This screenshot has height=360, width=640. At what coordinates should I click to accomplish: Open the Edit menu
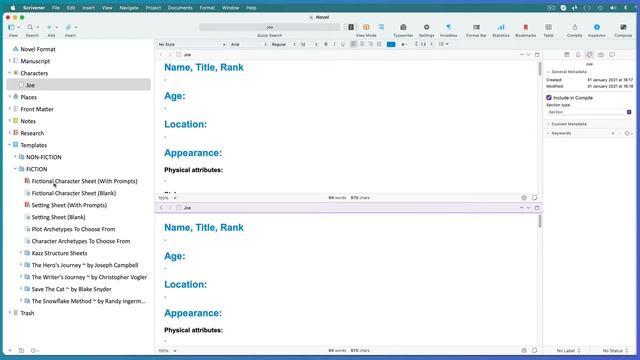[71, 8]
